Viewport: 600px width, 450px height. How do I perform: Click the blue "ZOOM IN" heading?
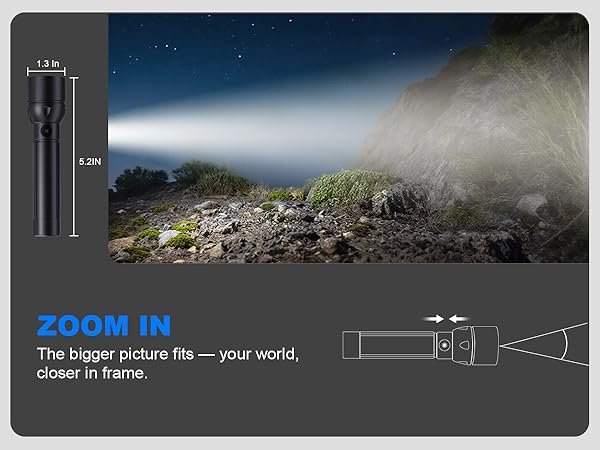[x=104, y=326]
